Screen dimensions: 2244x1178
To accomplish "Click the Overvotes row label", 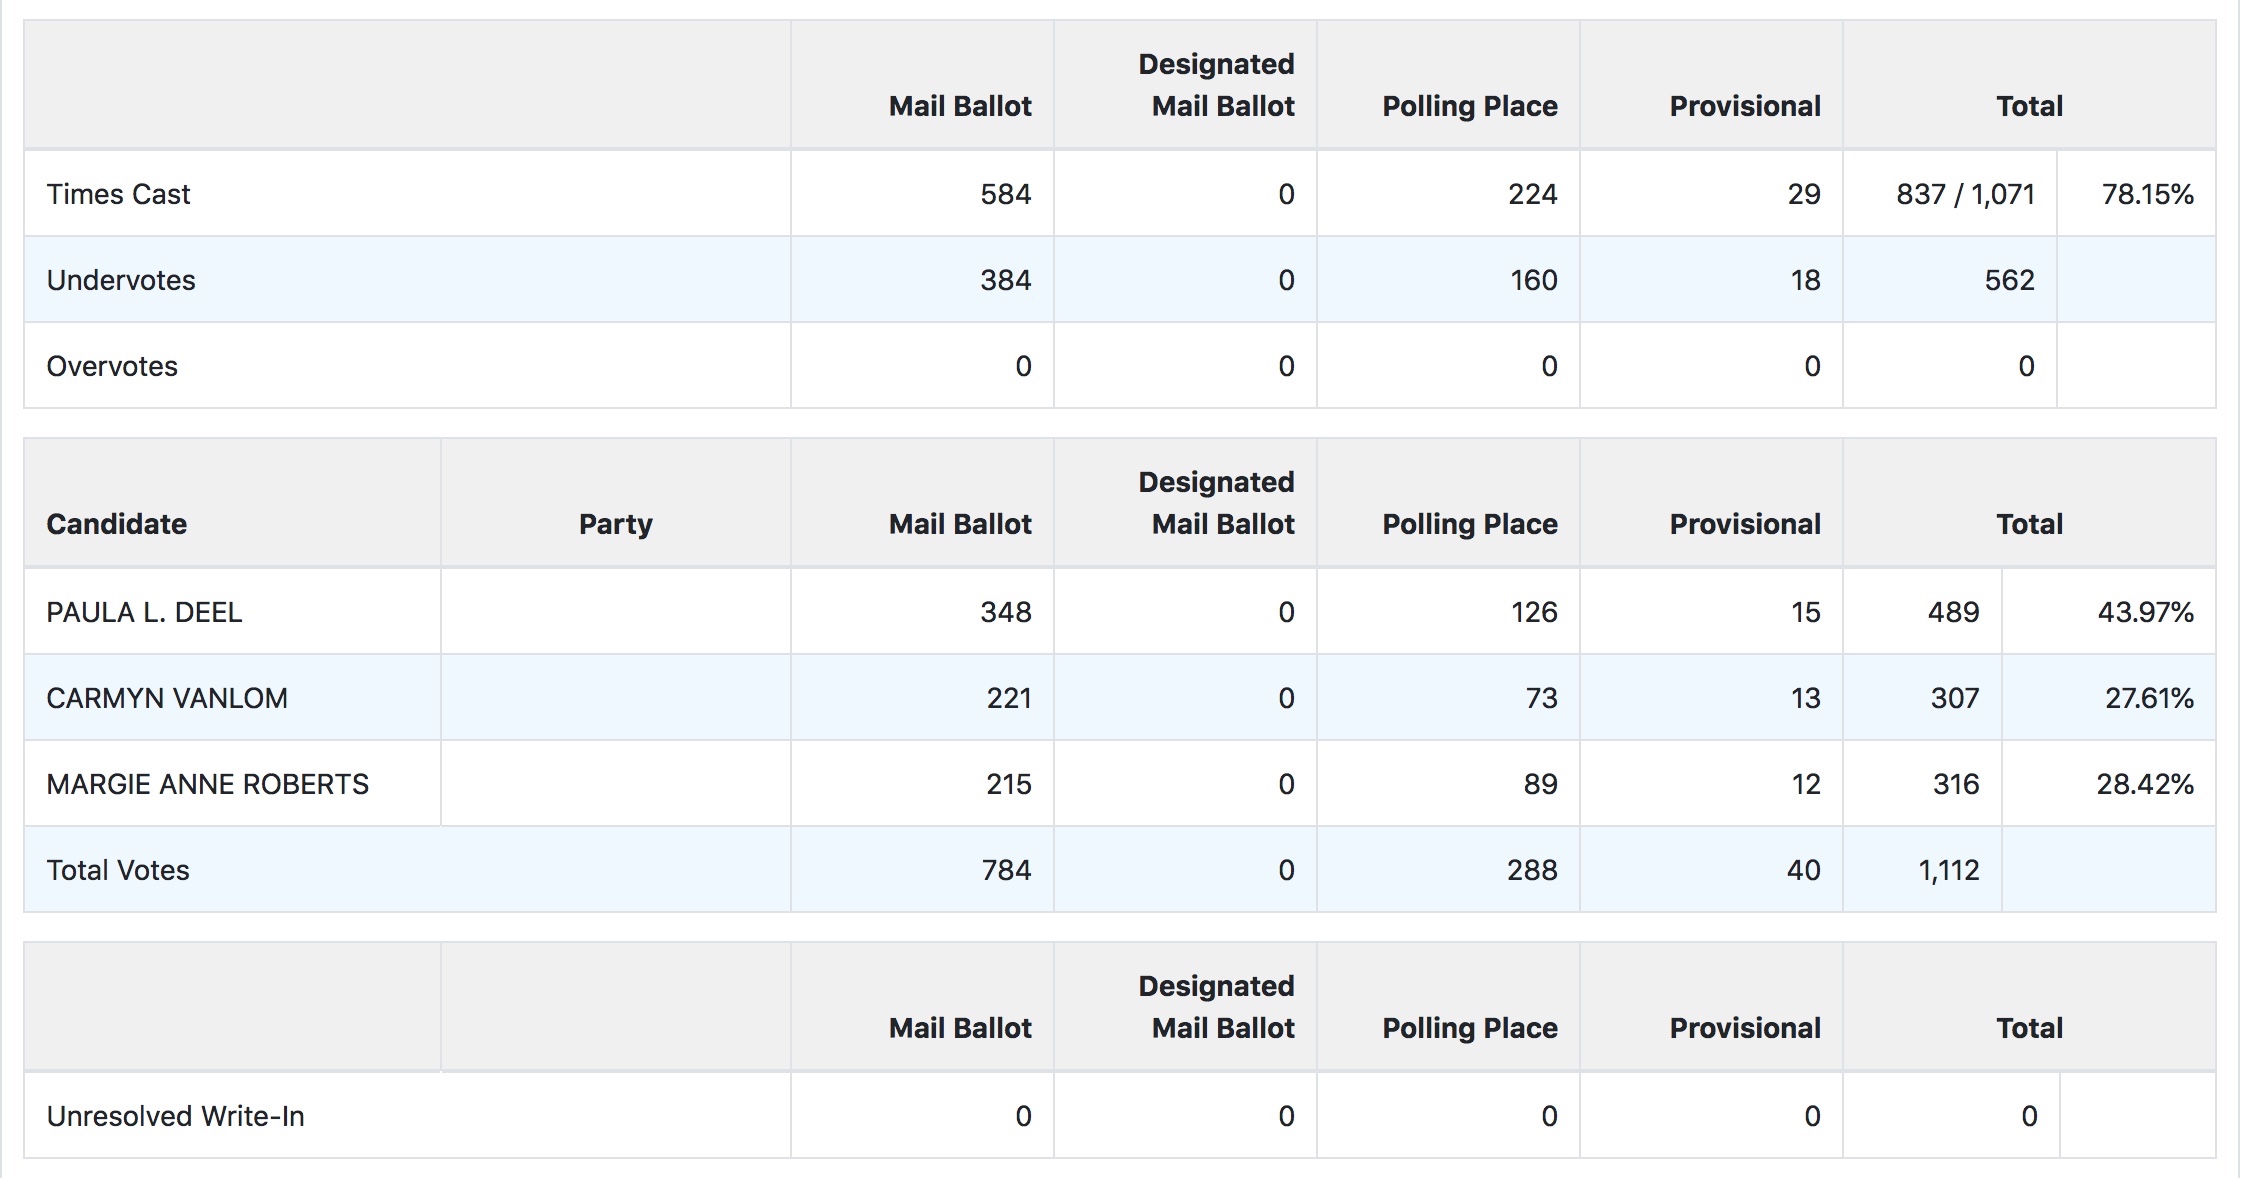I will click(112, 366).
